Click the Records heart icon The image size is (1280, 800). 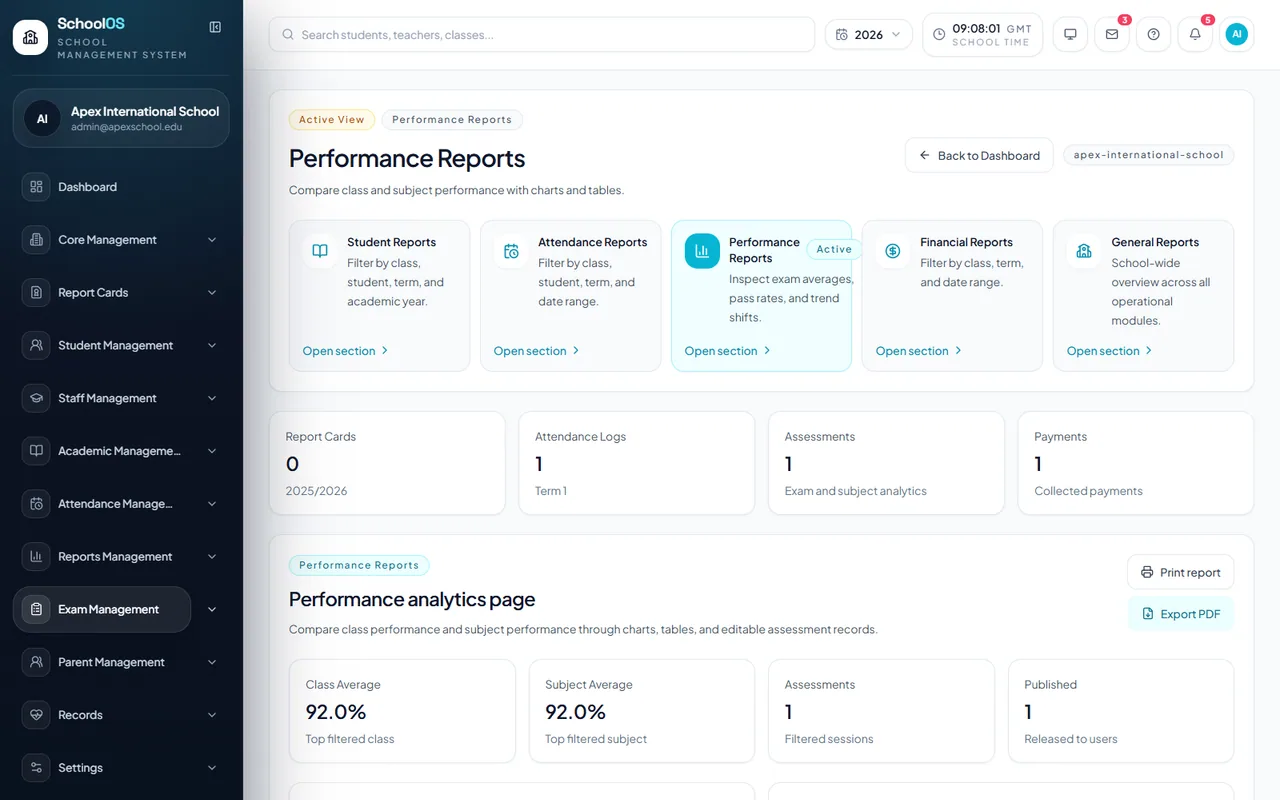[x=36, y=715]
